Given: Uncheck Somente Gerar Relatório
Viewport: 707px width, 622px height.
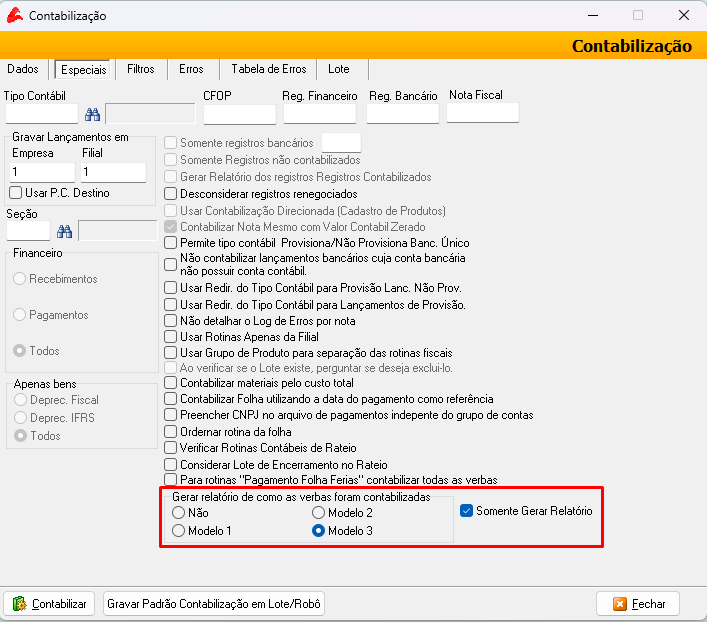Looking at the screenshot, I should (x=466, y=511).
